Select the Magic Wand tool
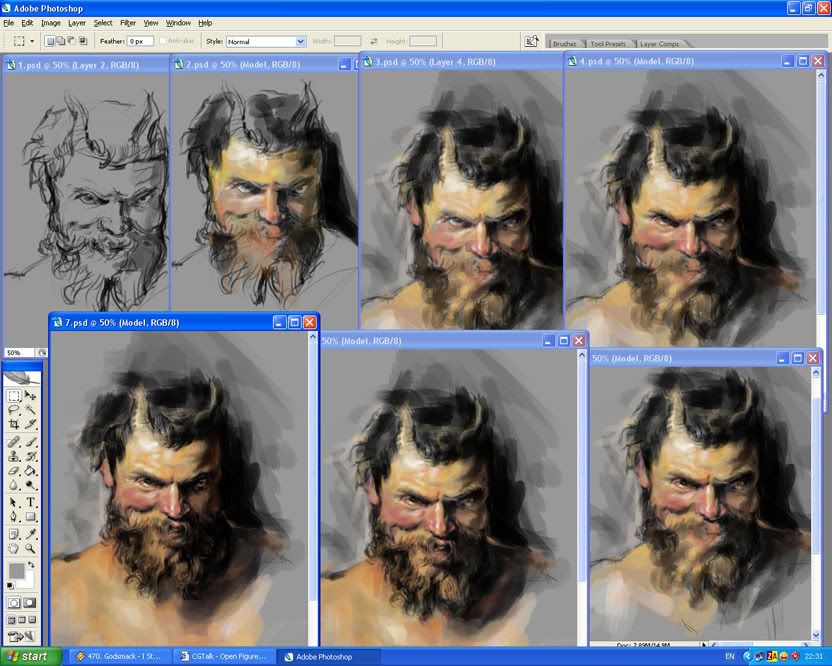 tap(31, 410)
